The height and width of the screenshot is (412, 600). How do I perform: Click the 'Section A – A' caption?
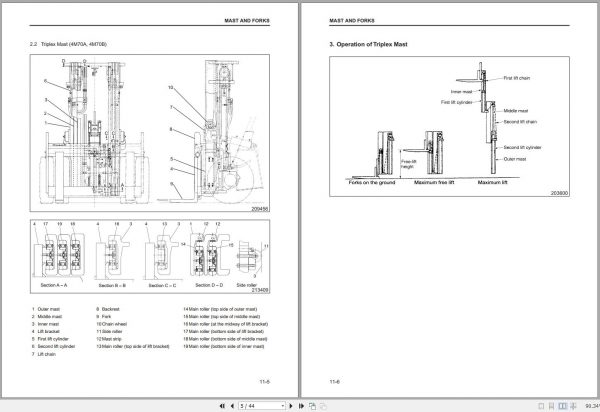point(54,285)
